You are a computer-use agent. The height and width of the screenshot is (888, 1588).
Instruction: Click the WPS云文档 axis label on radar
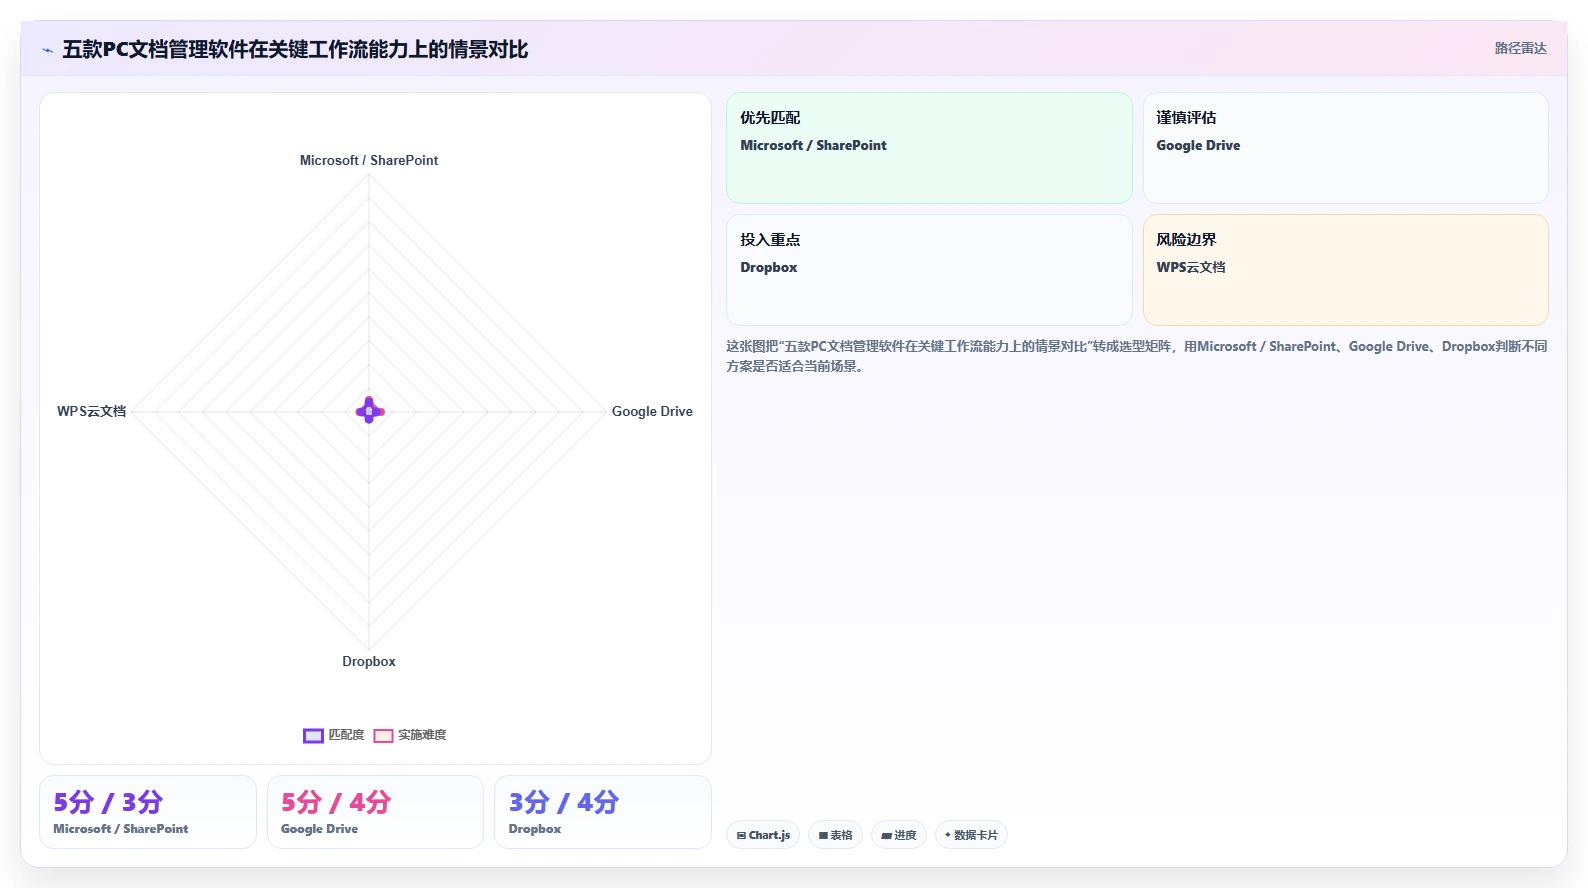point(91,411)
